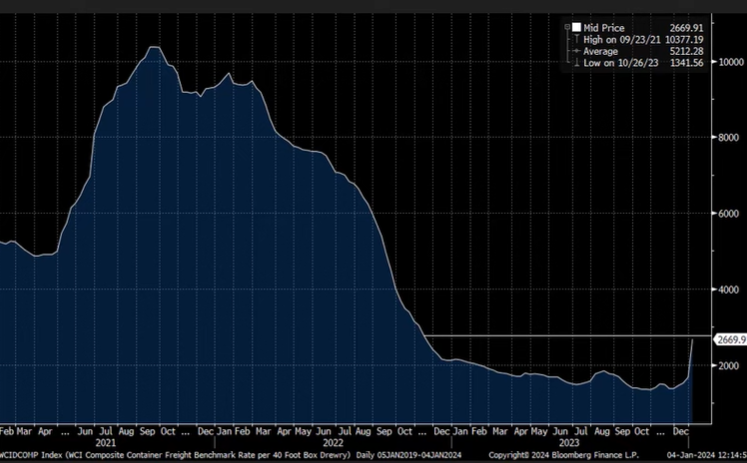Select the Mid Price legend label
This screenshot has width=747, height=463.
click(604, 28)
